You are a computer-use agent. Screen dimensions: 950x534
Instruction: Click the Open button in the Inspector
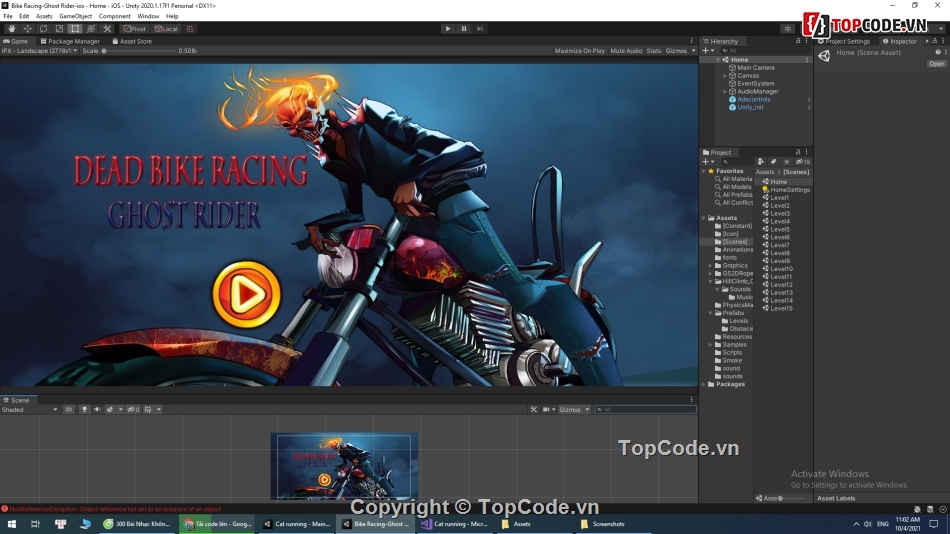936,64
